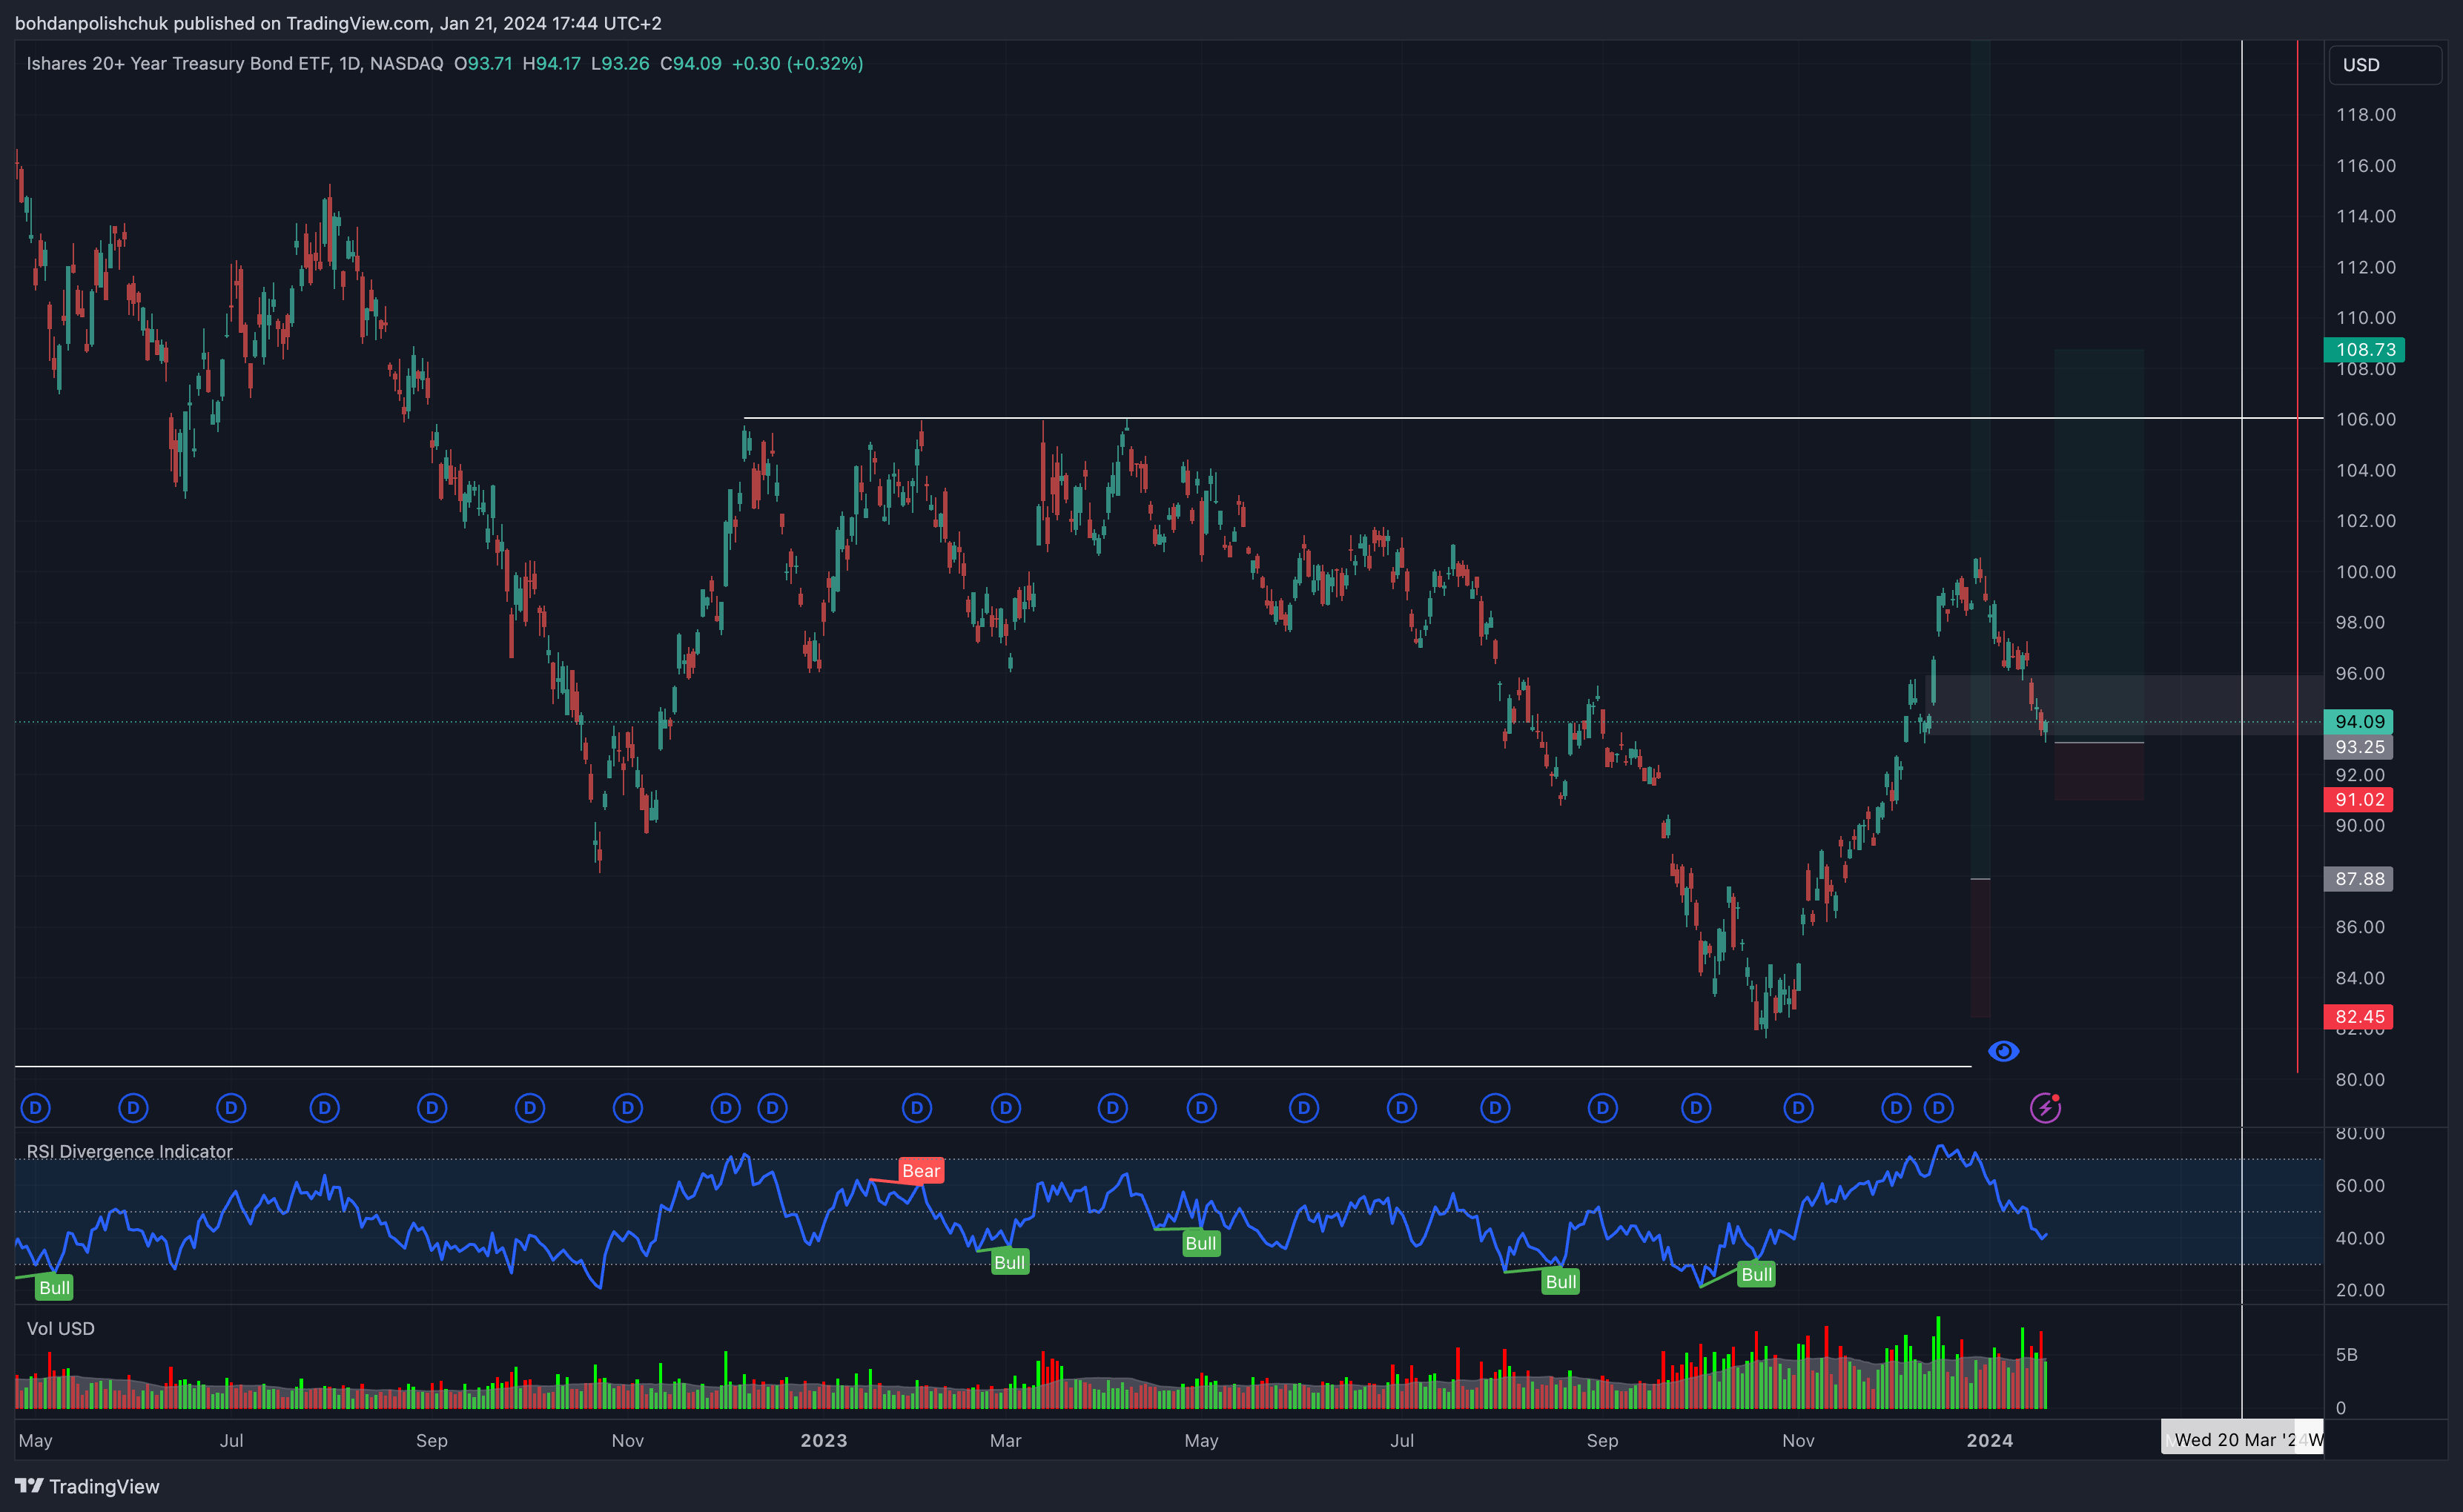
Task: Click the bohdanpolishchuk published header text
Action: click(337, 23)
